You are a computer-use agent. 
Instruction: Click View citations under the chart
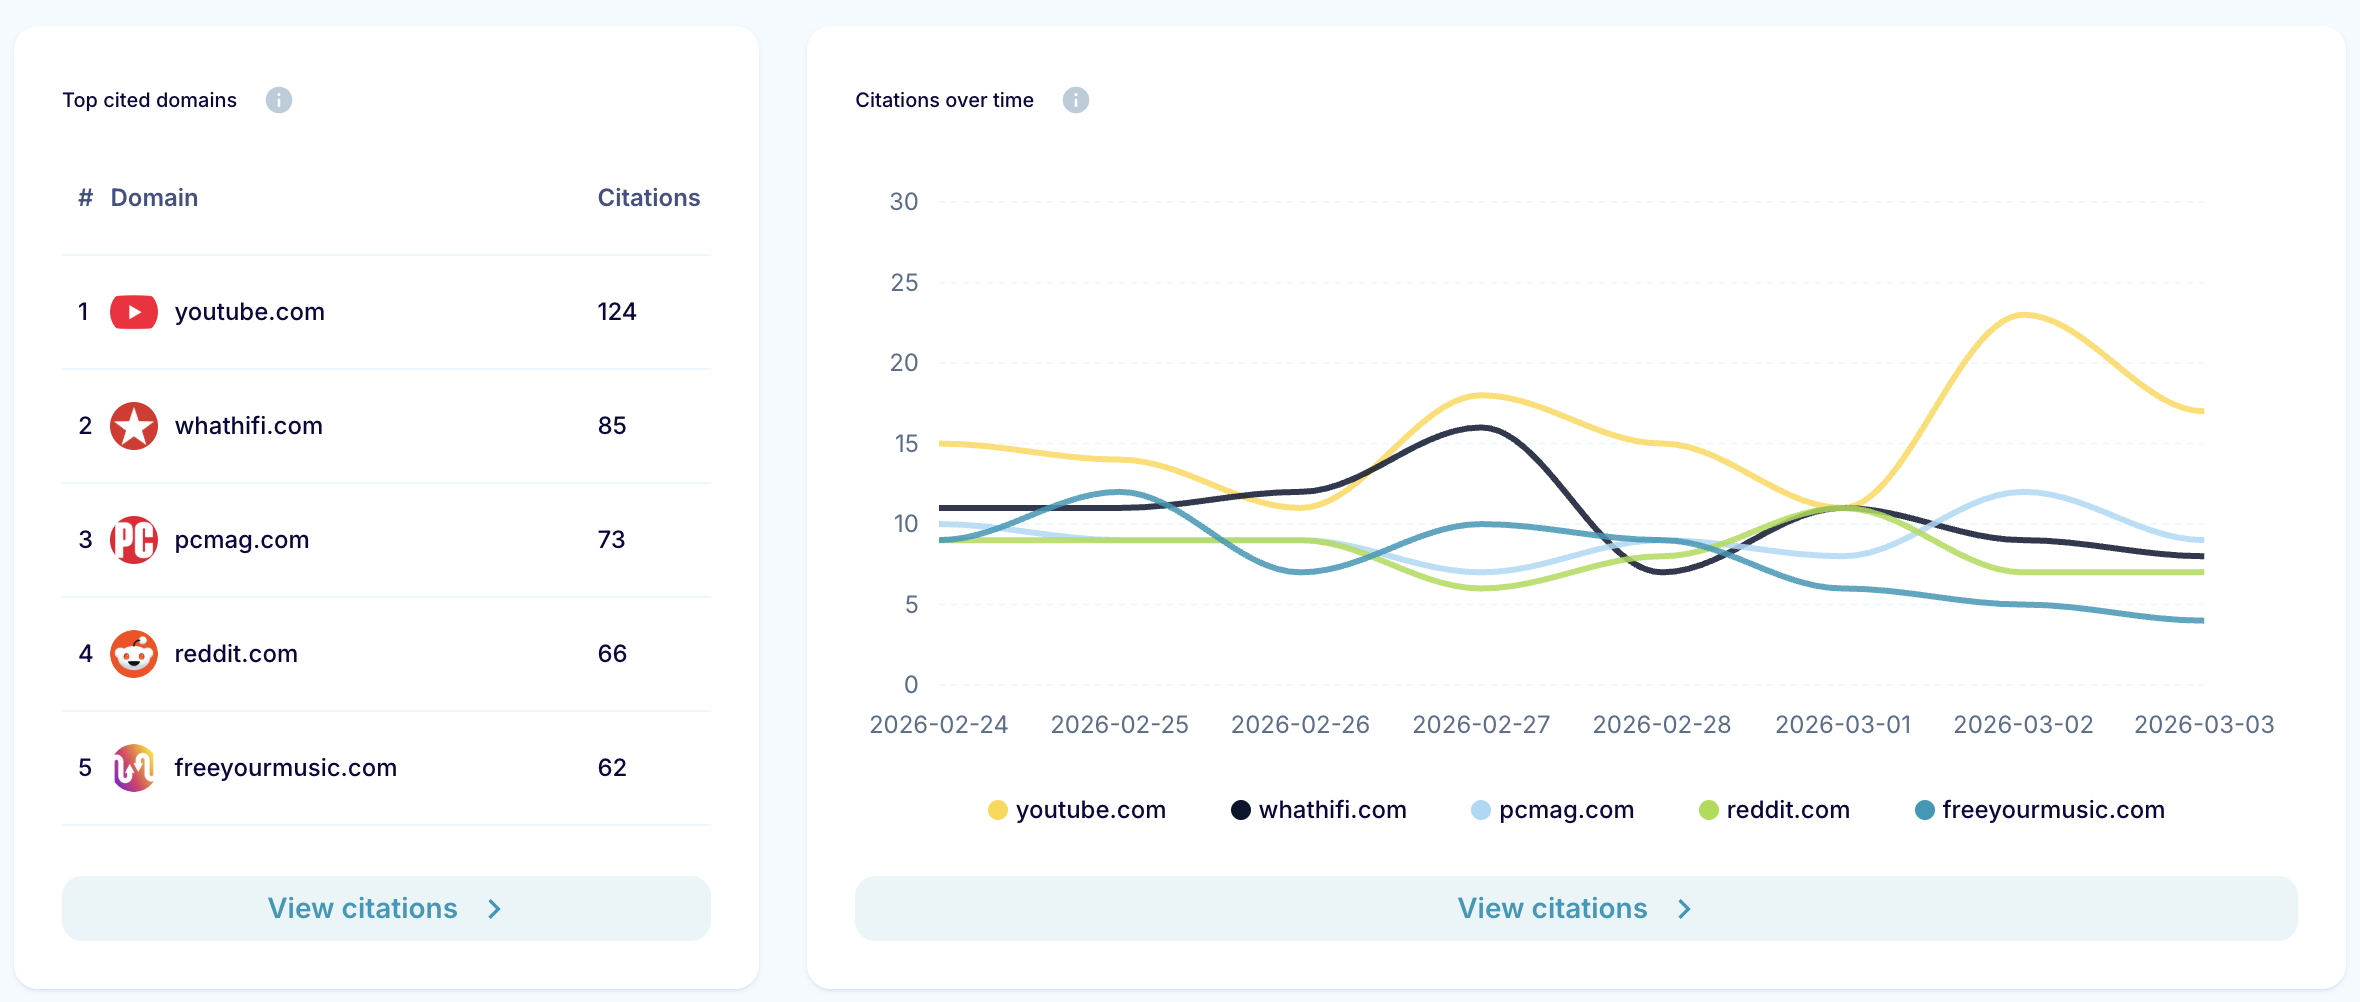tap(1575, 908)
